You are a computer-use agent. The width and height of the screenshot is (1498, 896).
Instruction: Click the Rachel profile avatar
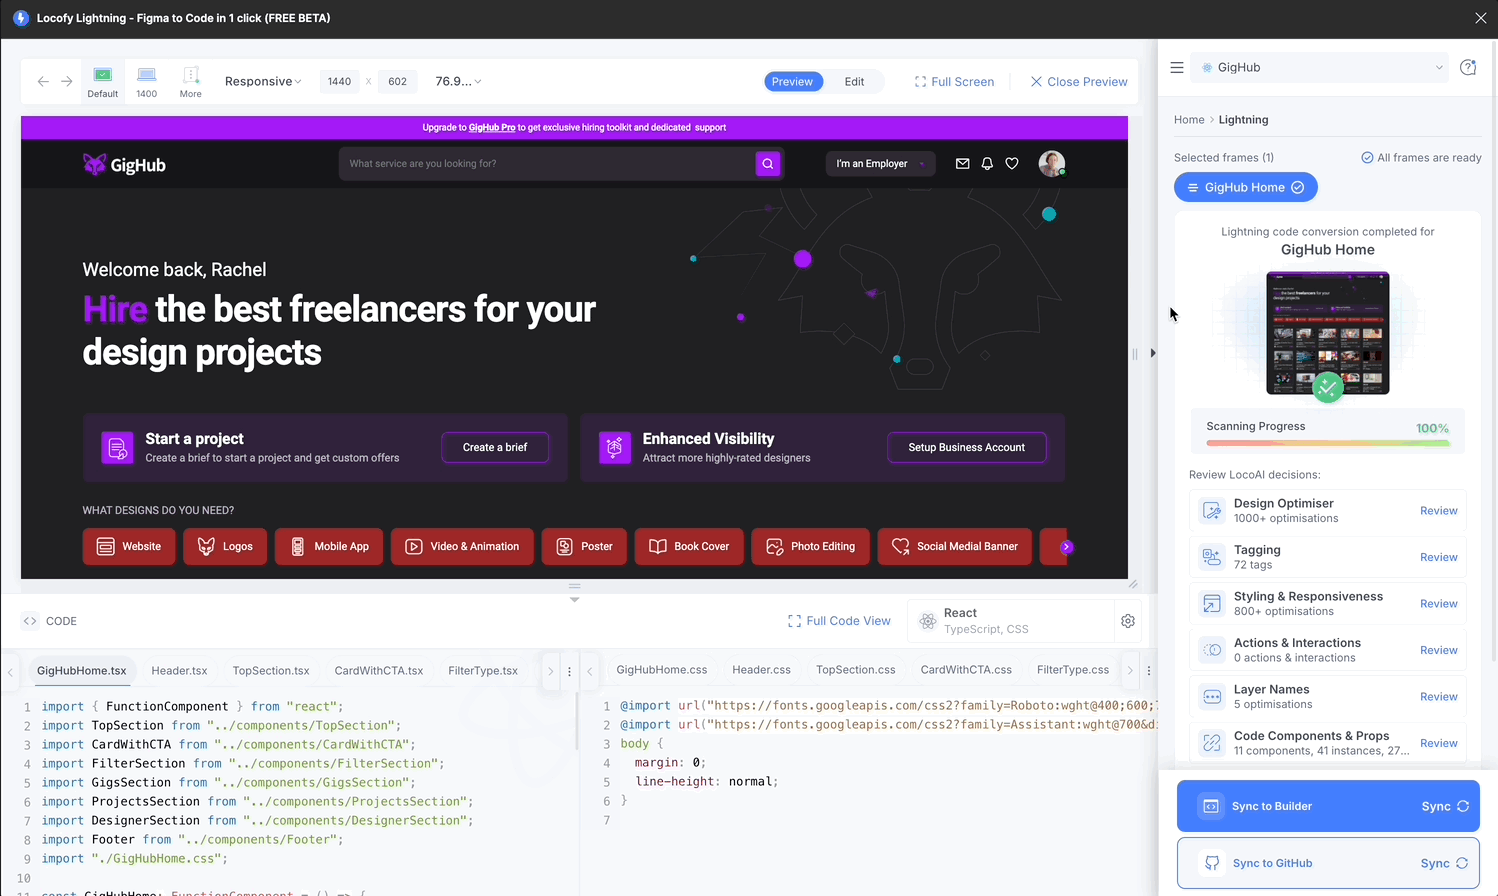click(1051, 164)
